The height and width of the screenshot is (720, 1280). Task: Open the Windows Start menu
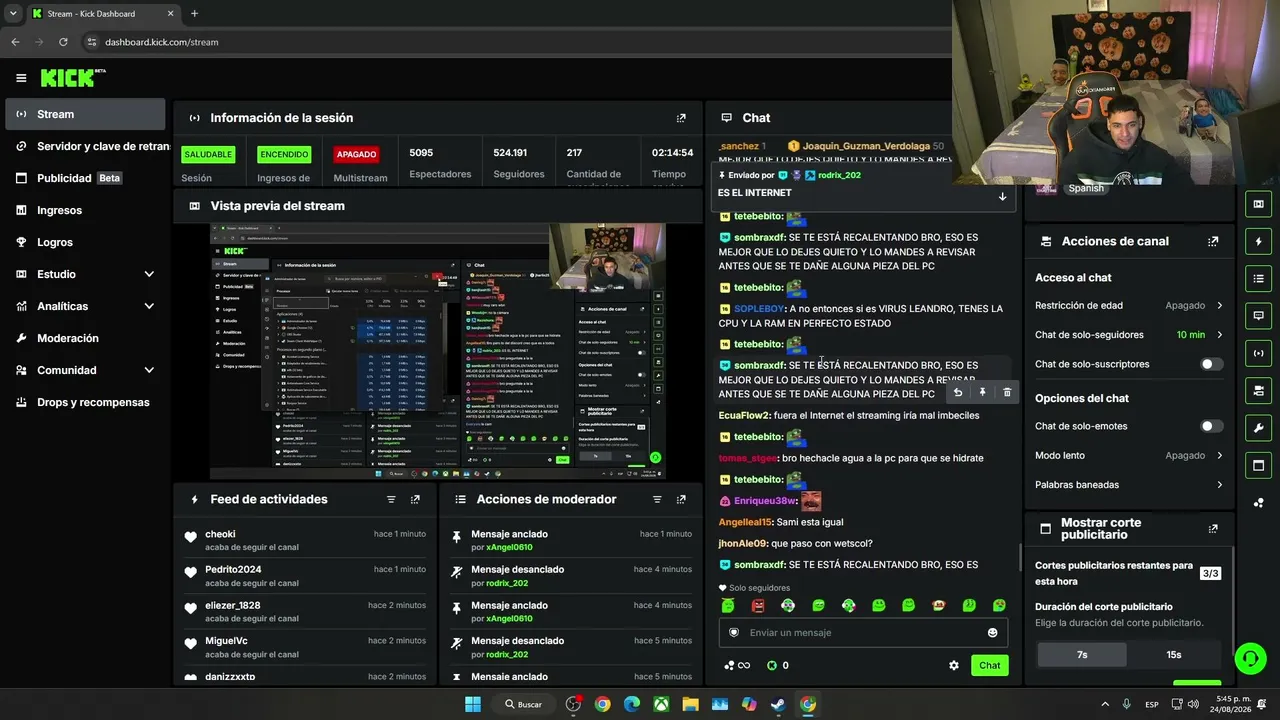[x=473, y=704]
